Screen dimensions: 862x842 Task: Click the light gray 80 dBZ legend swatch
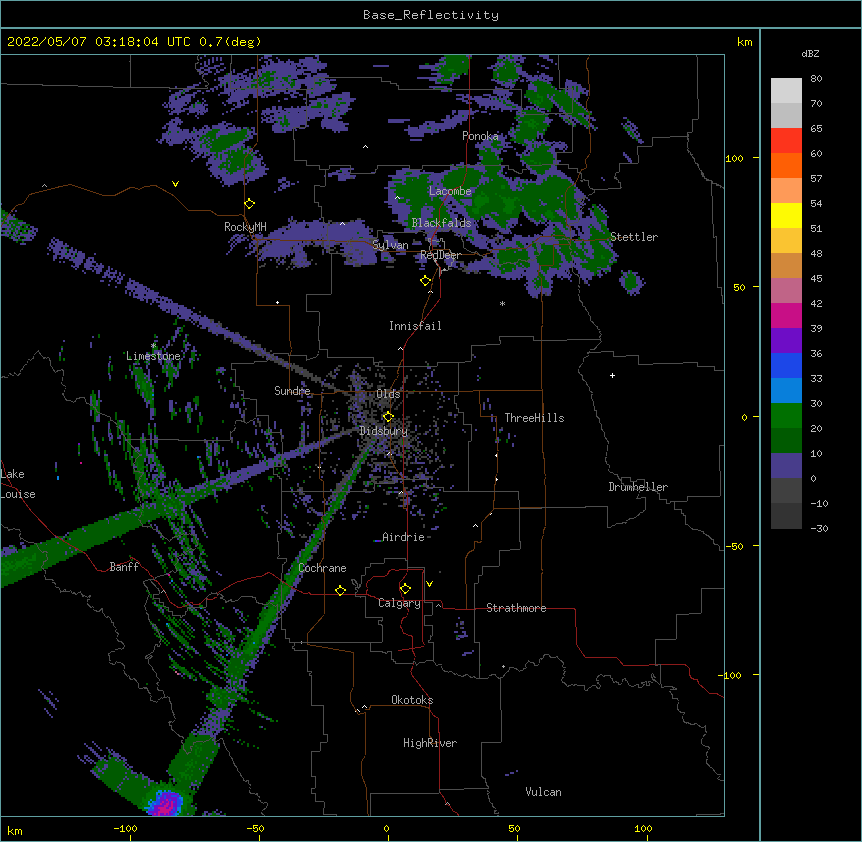[x=786, y=90]
